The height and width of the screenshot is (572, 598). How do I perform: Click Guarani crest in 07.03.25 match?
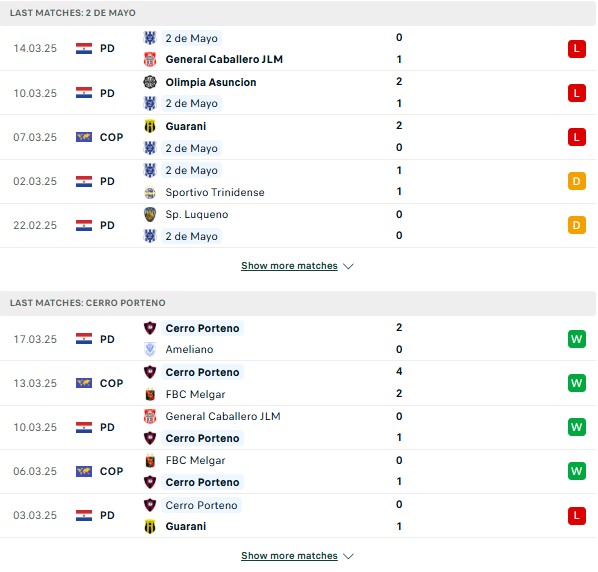pos(150,126)
